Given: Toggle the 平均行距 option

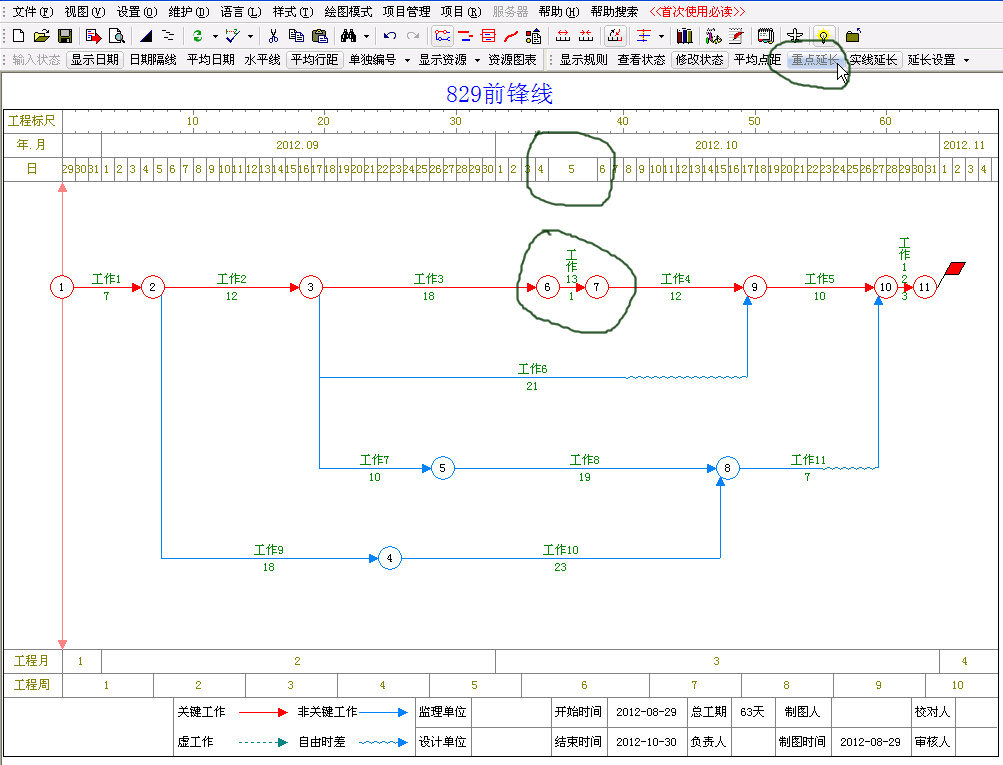Looking at the screenshot, I should (315, 59).
